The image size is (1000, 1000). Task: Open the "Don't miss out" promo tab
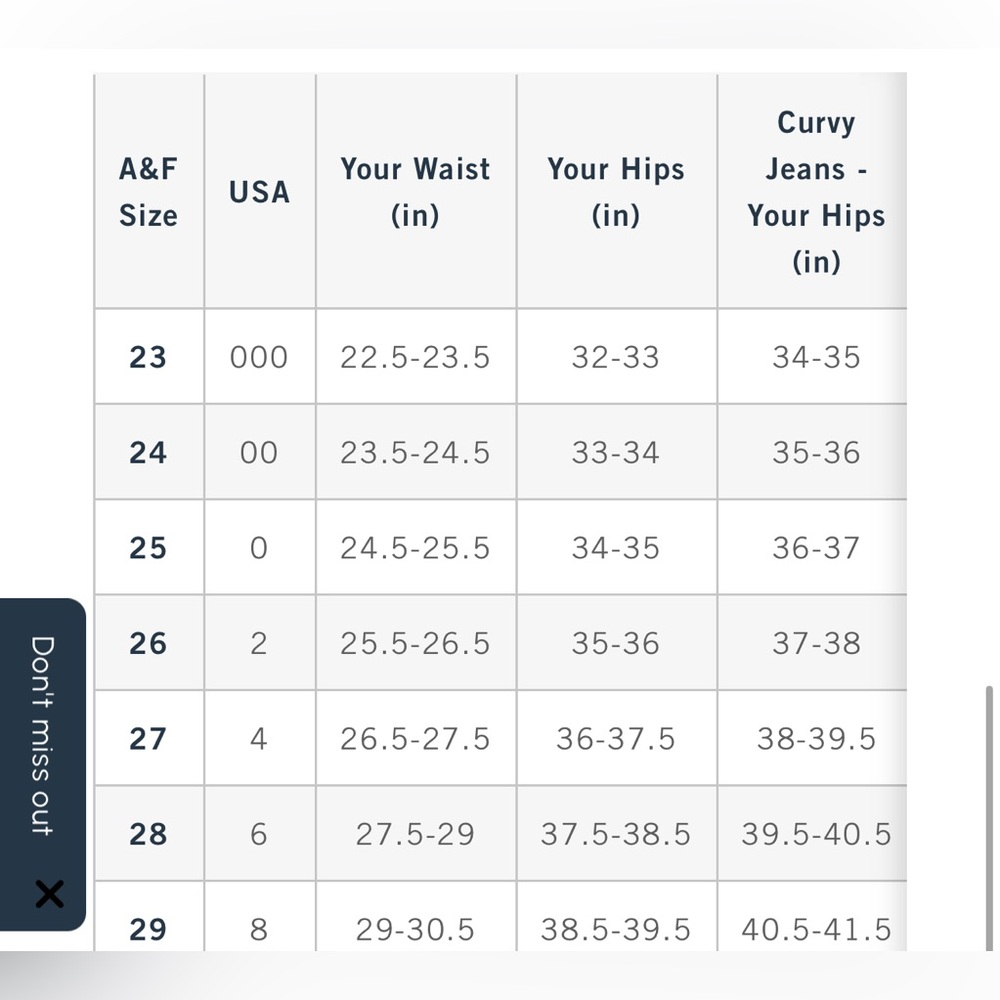(42, 735)
